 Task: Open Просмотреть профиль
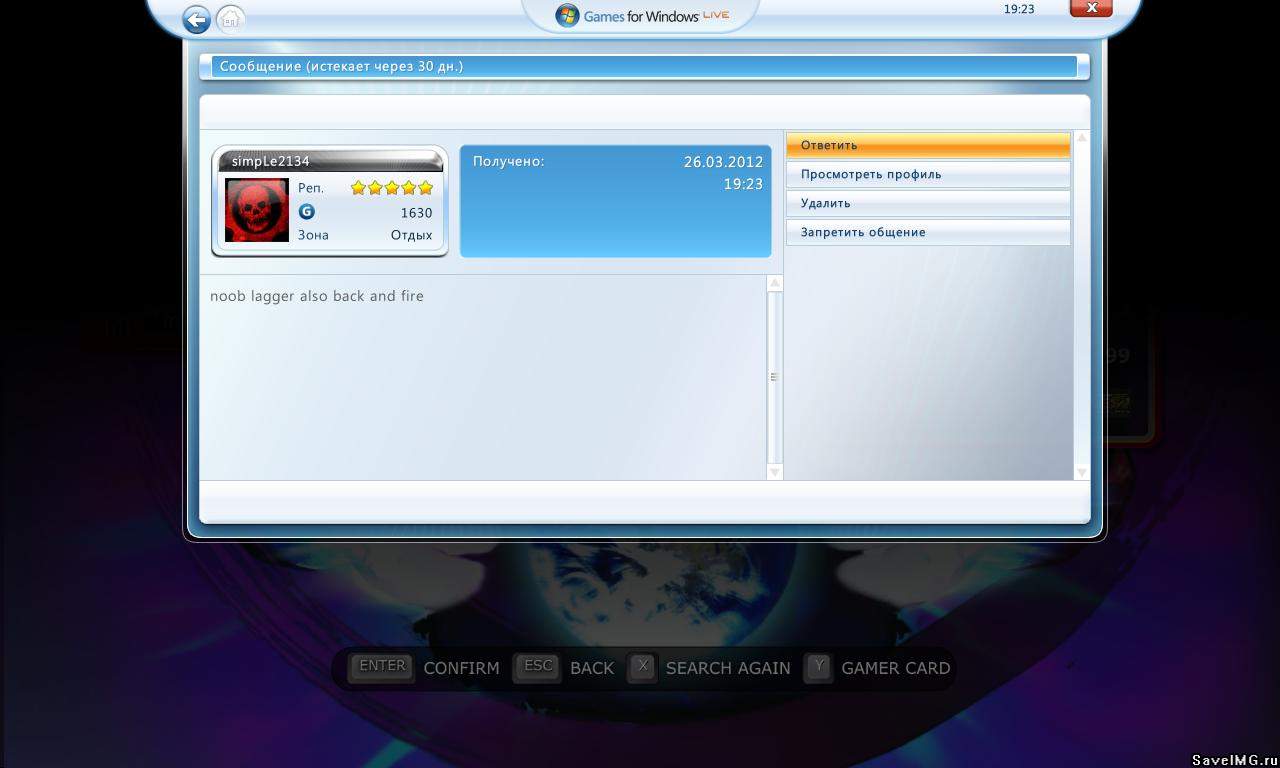[928, 174]
